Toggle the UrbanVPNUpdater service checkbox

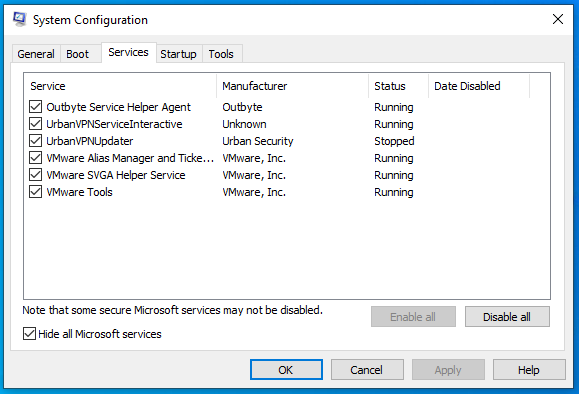[35, 141]
